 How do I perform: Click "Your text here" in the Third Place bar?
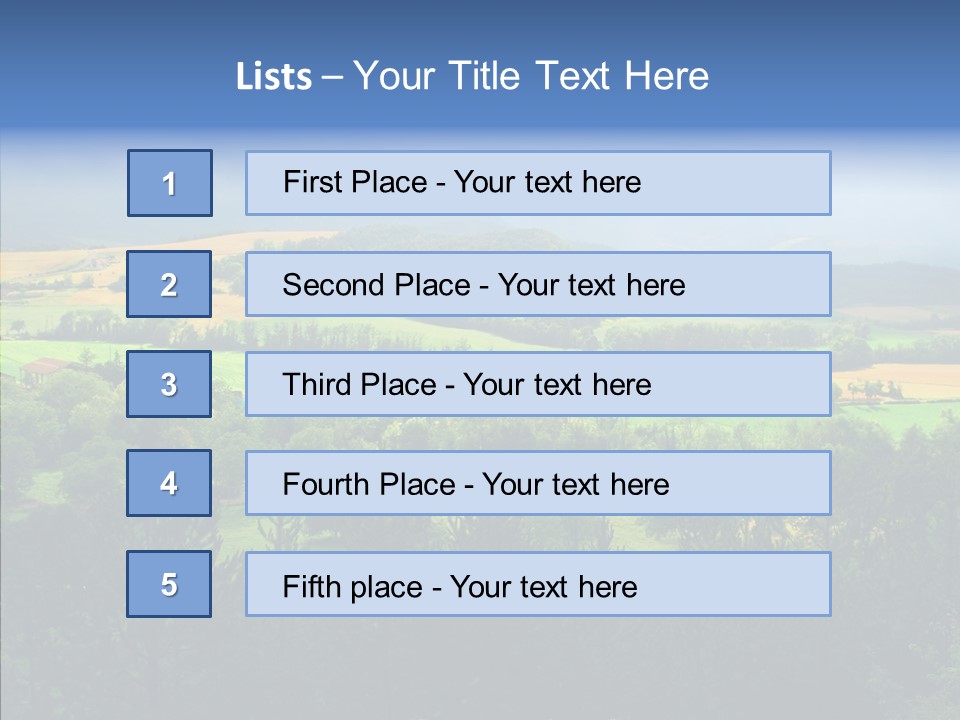pyautogui.click(x=557, y=385)
